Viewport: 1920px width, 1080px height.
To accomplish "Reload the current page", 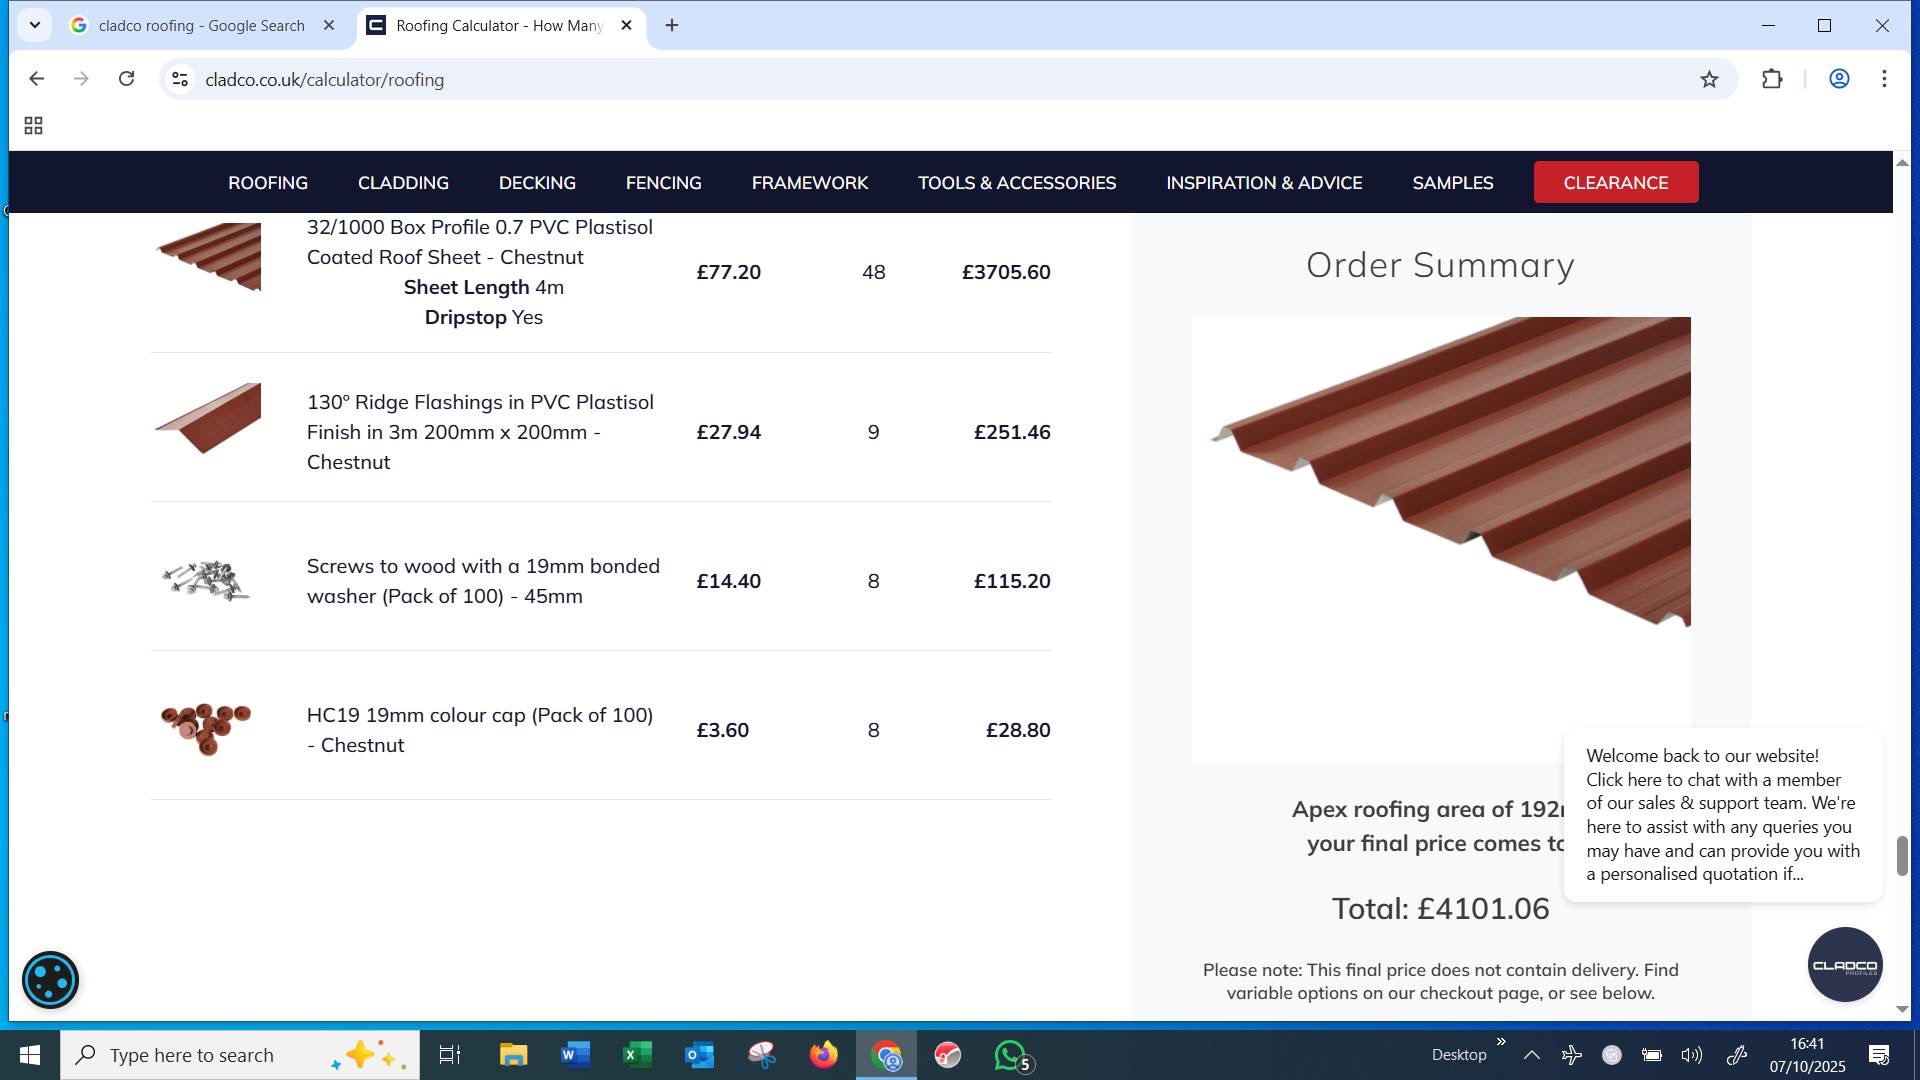I will click(x=126, y=79).
